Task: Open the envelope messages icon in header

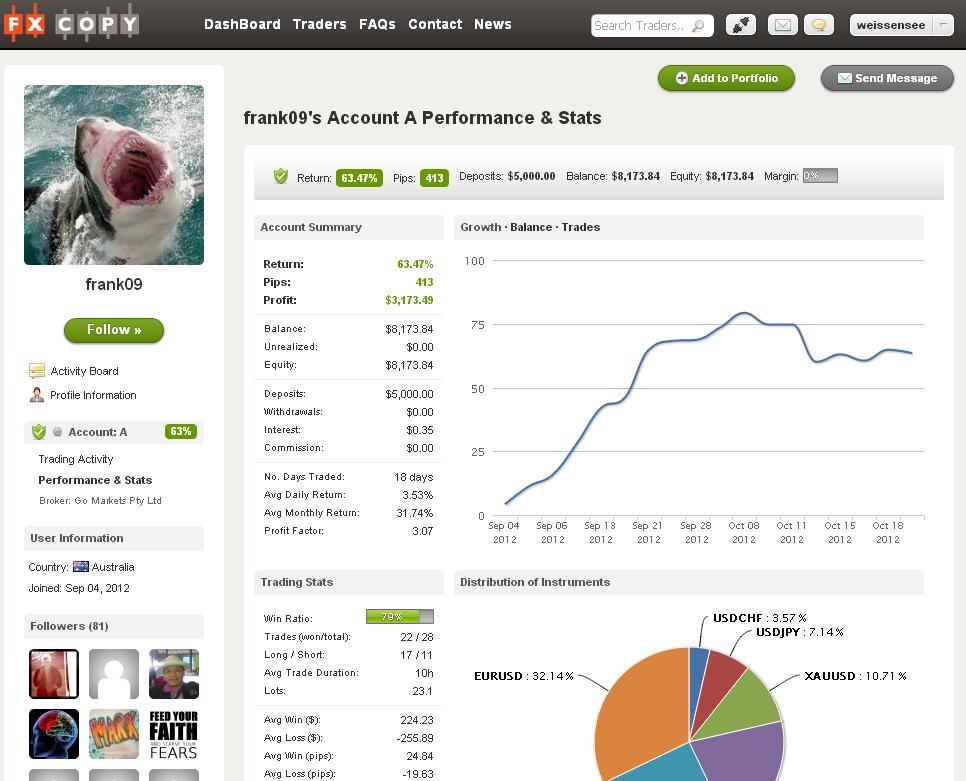Action: click(783, 25)
